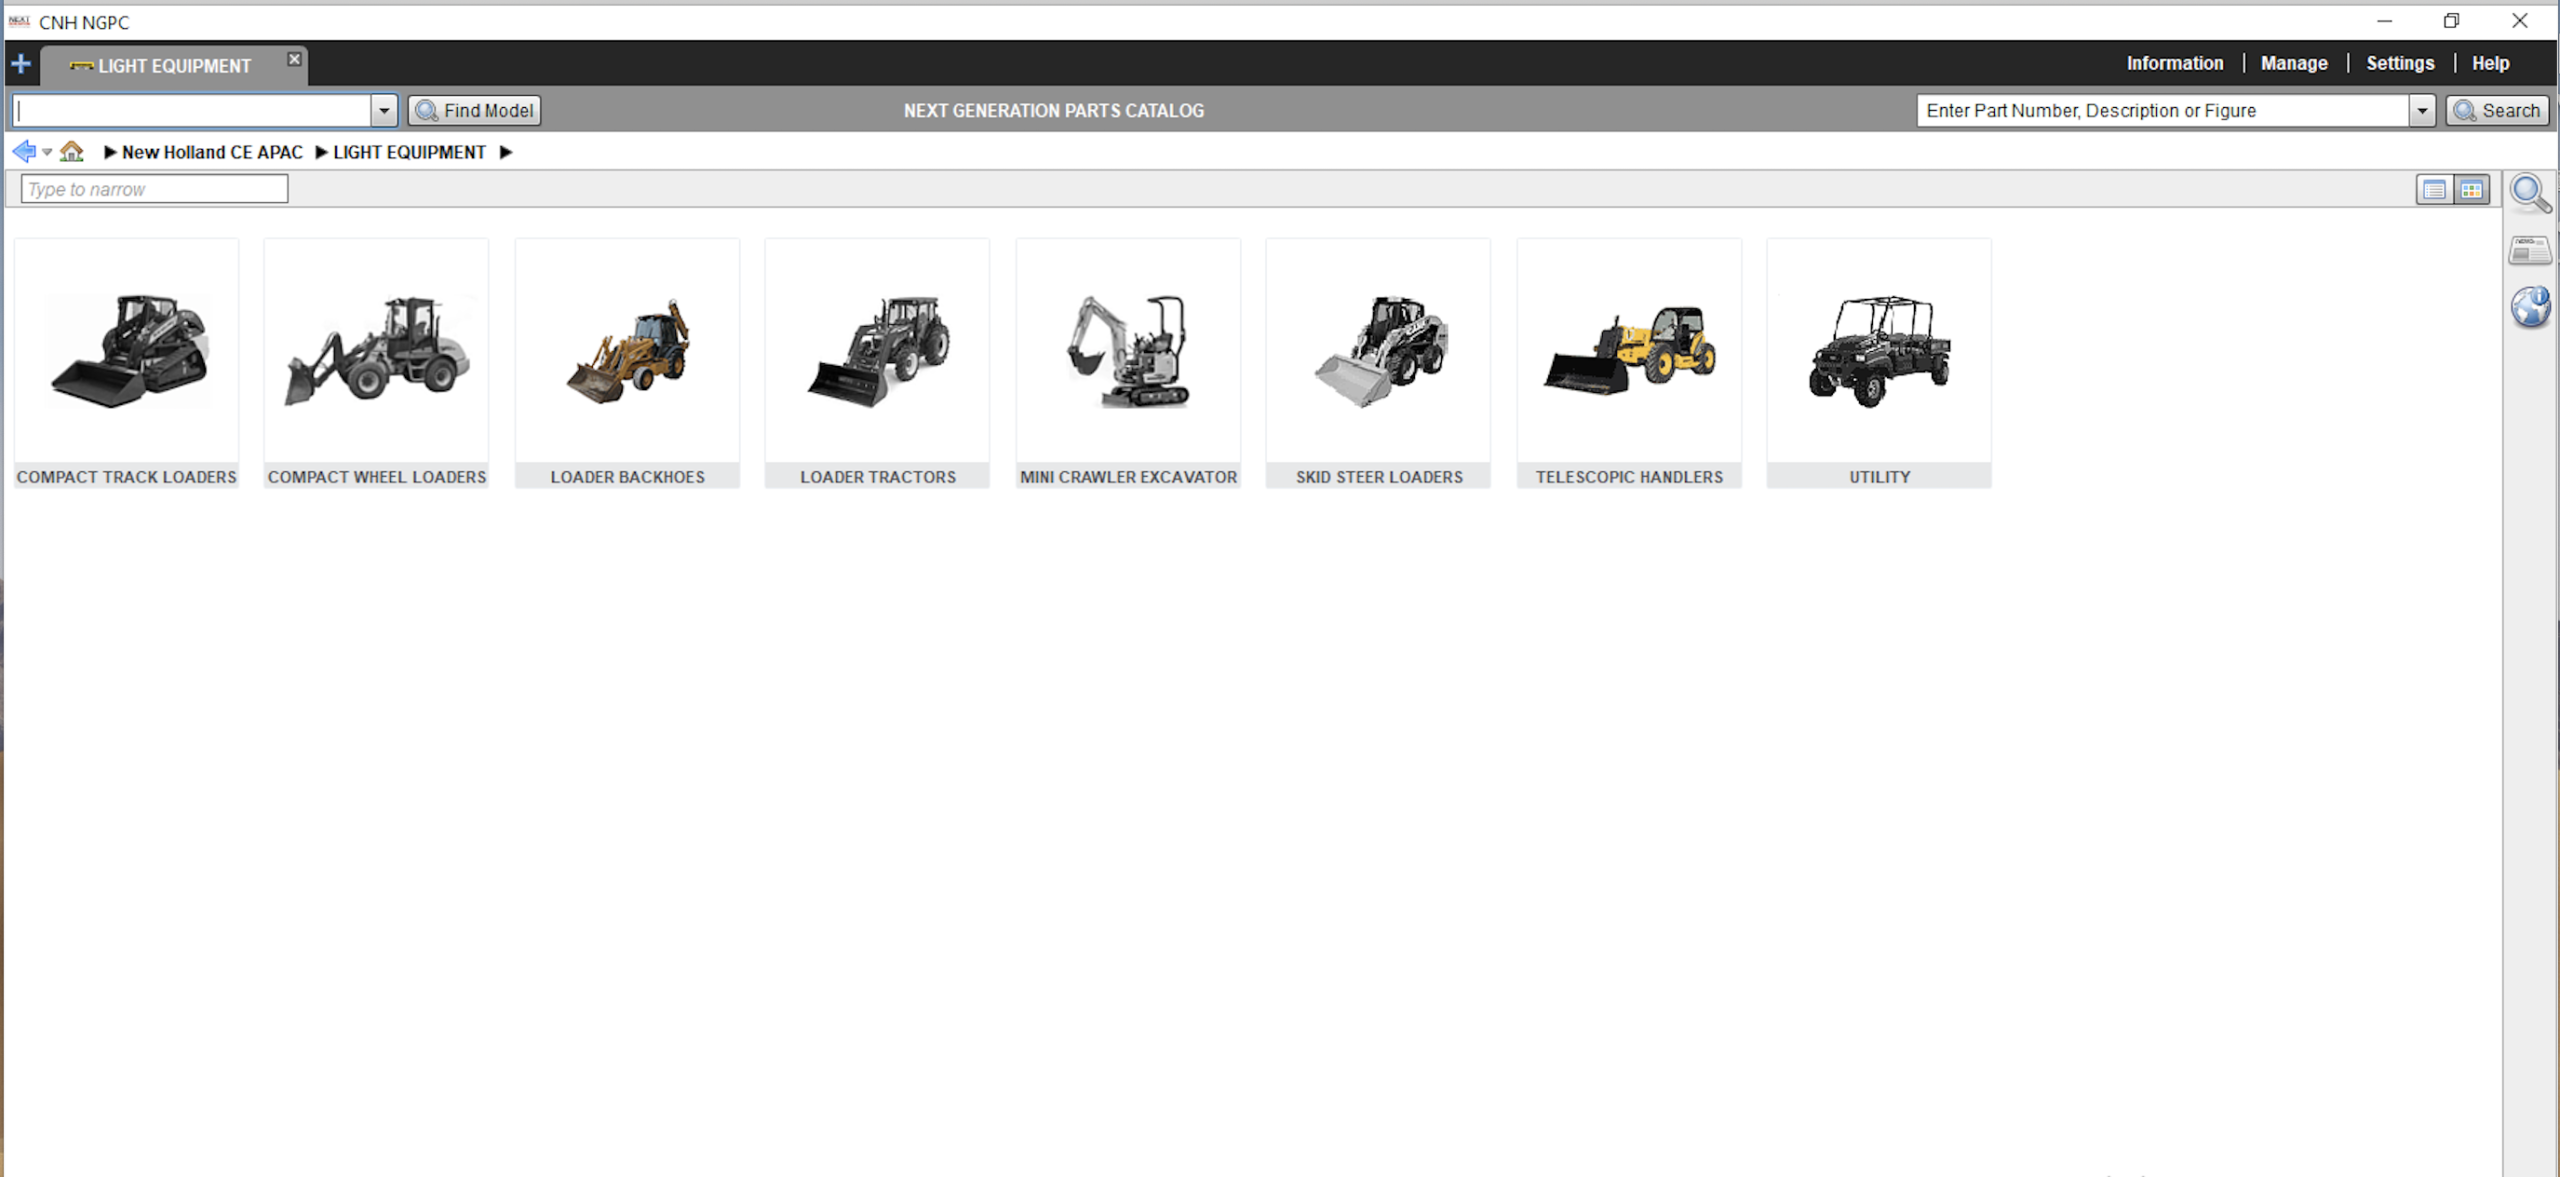Minimize the CNH NGPC window
The image size is (2560, 1177).
[x=2384, y=21]
